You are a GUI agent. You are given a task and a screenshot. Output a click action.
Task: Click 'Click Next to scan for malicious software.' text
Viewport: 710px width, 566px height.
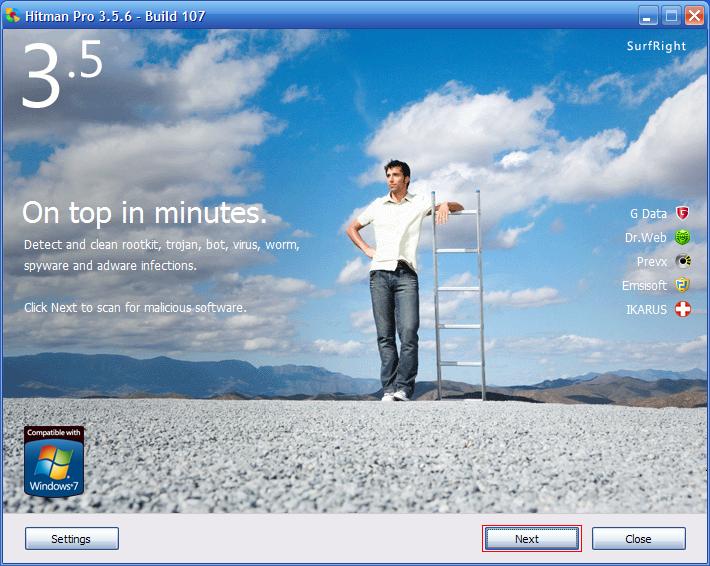click(x=135, y=307)
